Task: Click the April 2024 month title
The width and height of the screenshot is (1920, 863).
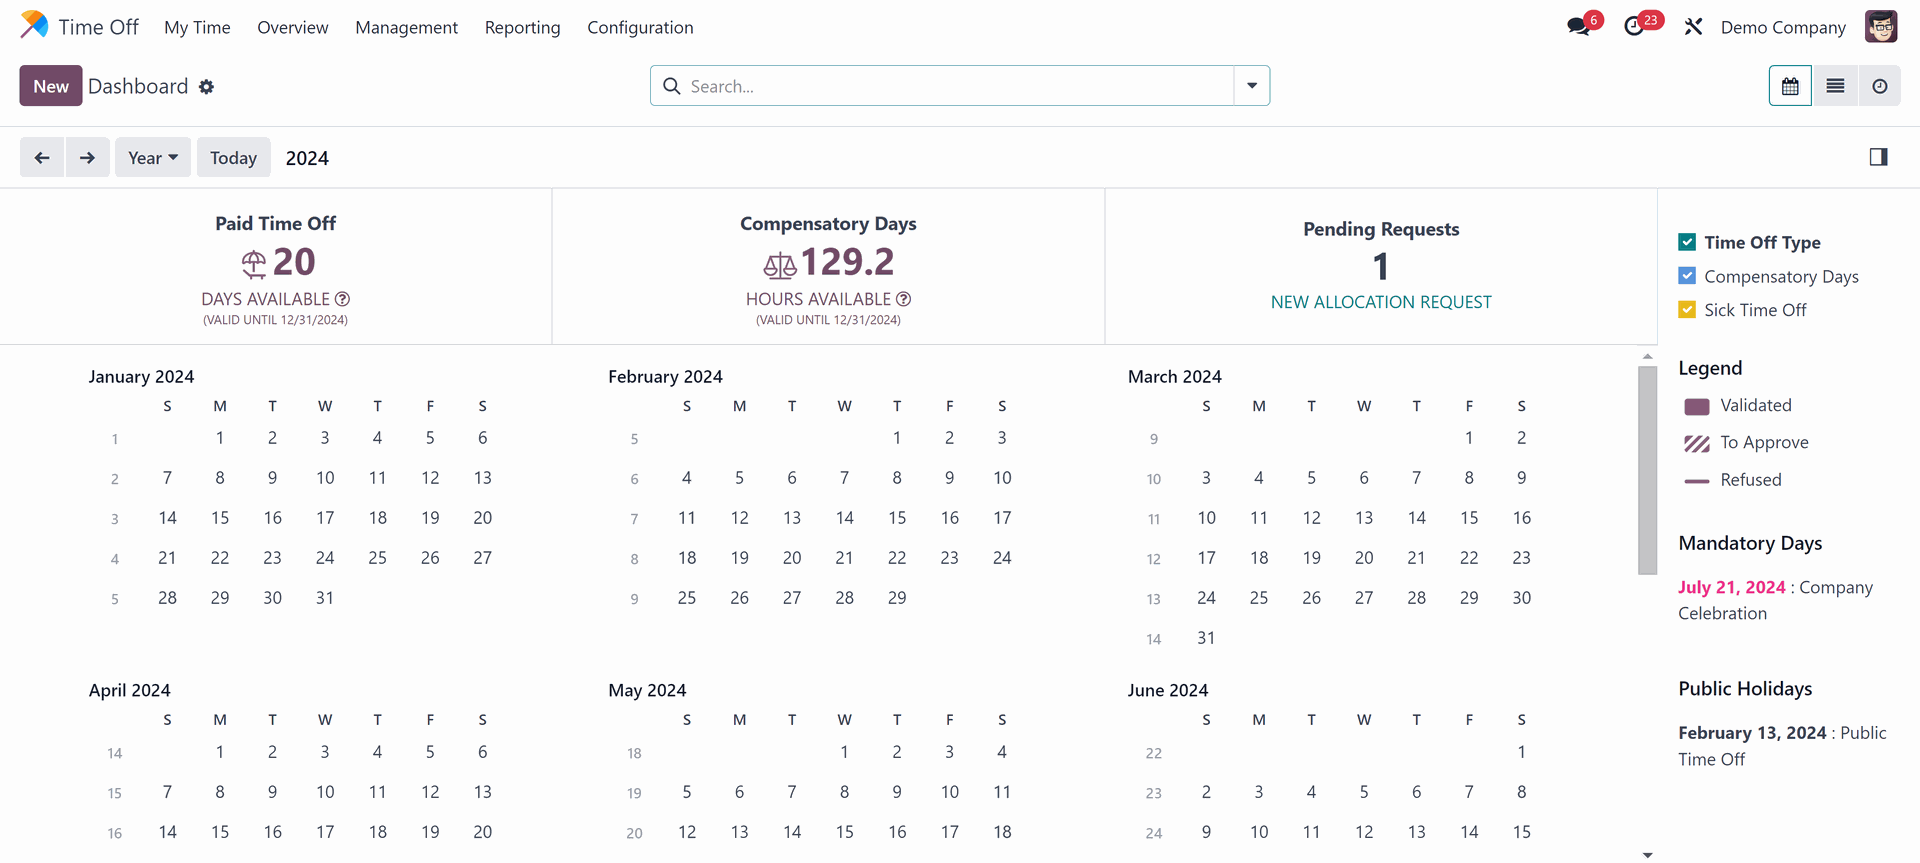Action: (x=130, y=691)
